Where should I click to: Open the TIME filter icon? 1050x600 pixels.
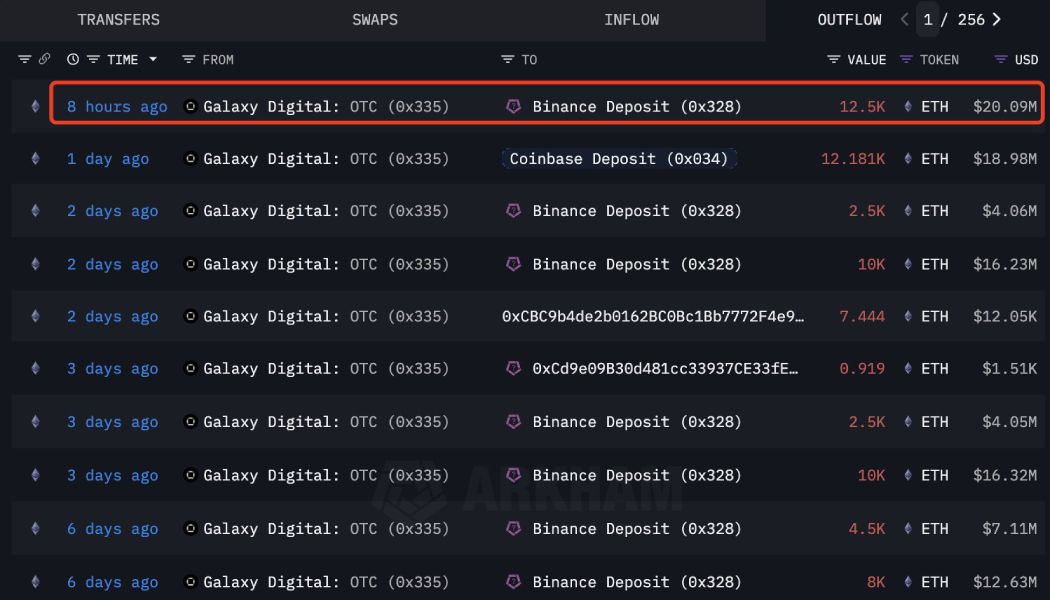[x=93, y=60]
